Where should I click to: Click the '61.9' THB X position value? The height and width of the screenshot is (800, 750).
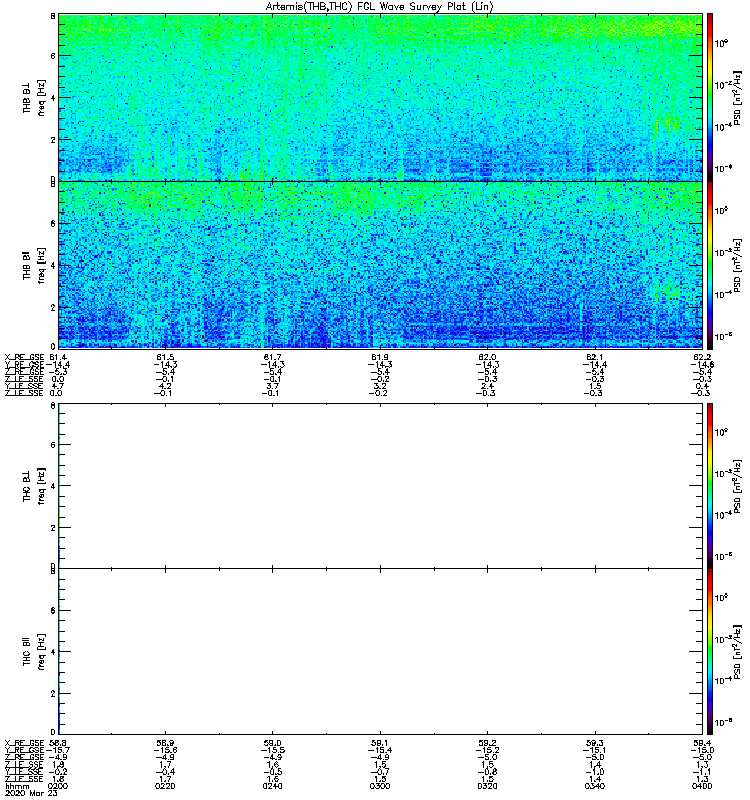tap(380, 357)
